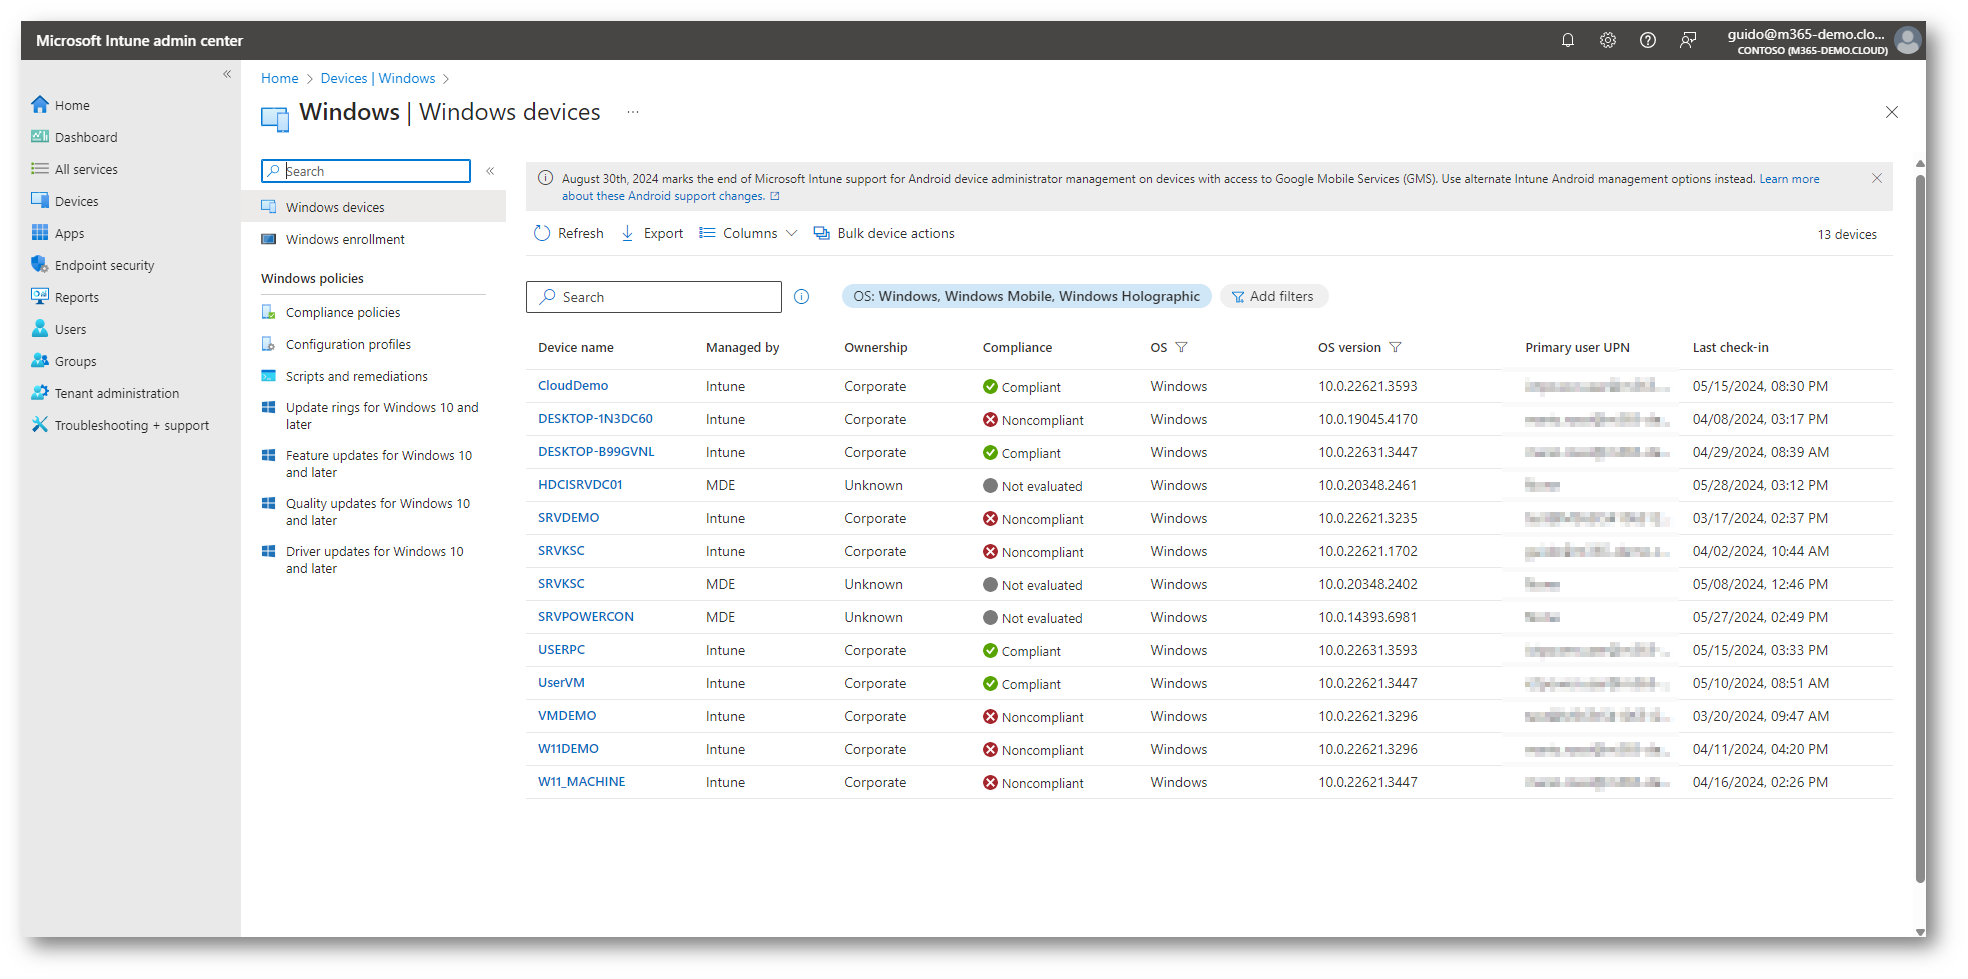Open Groups in left sidebar
The height and width of the screenshot is (979, 1968).
click(x=75, y=361)
